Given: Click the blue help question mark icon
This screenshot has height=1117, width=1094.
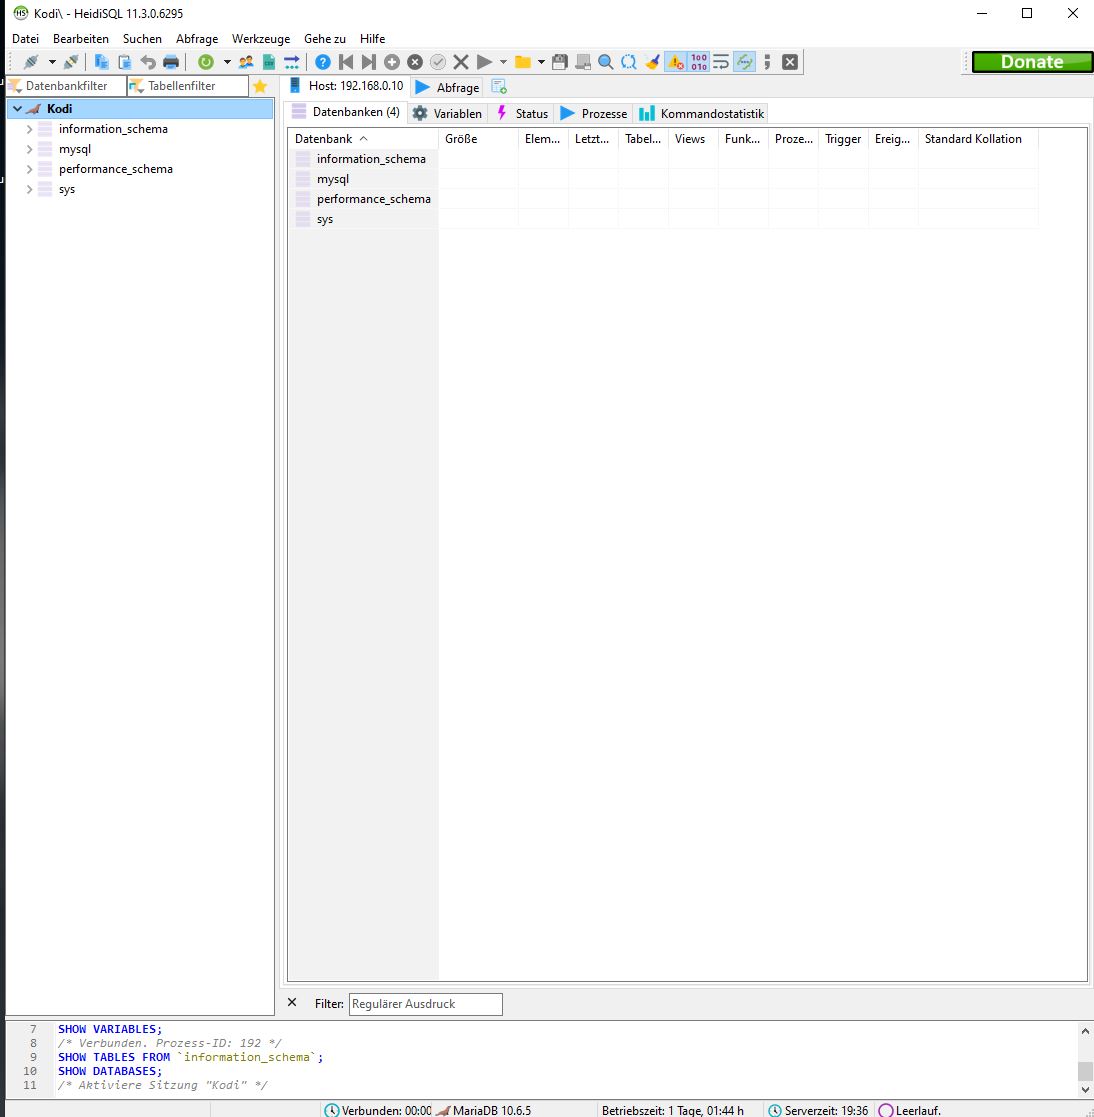Looking at the screenshot, I should pos(323,62).
